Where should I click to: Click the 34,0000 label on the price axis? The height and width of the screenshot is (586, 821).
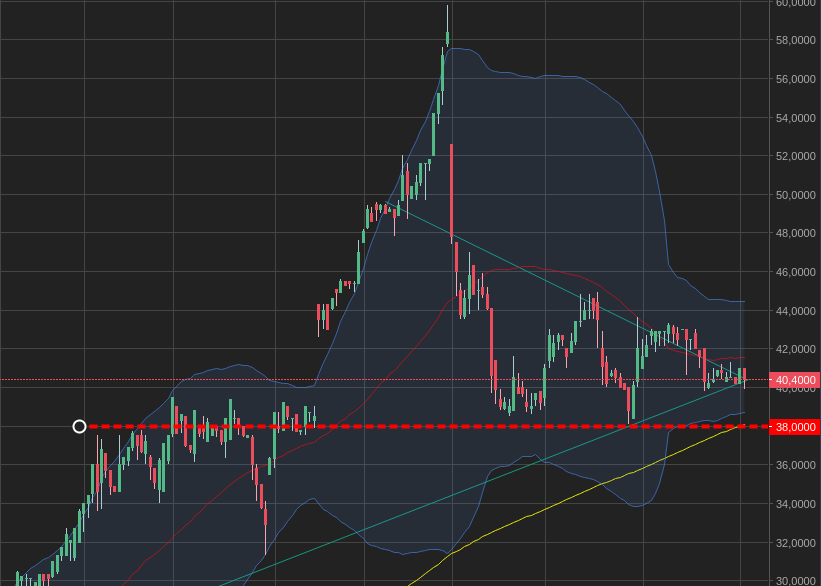pyautogui.click(x=796, y=504)
